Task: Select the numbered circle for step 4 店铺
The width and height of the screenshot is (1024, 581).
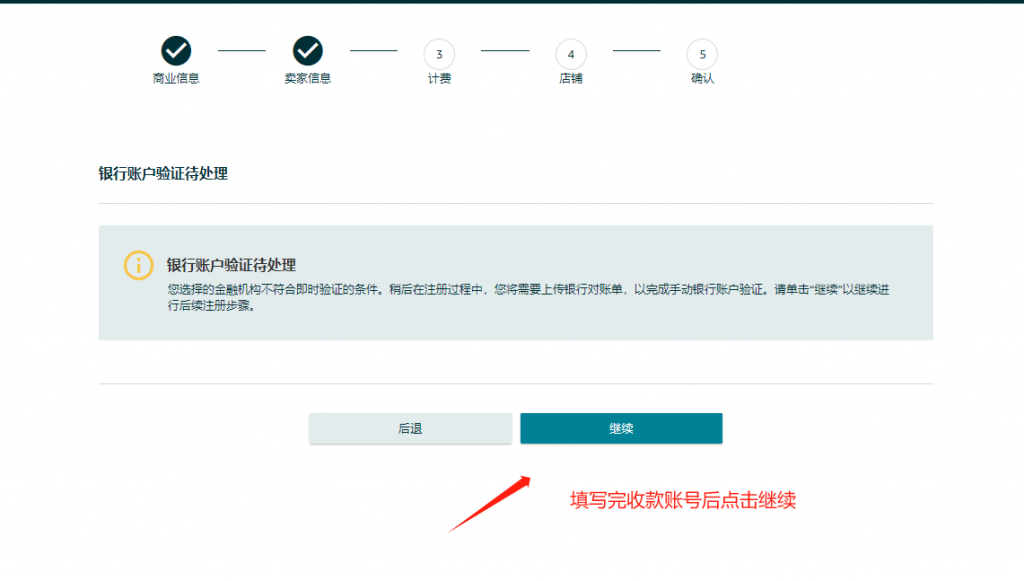Action: click(x=571, y=54)
